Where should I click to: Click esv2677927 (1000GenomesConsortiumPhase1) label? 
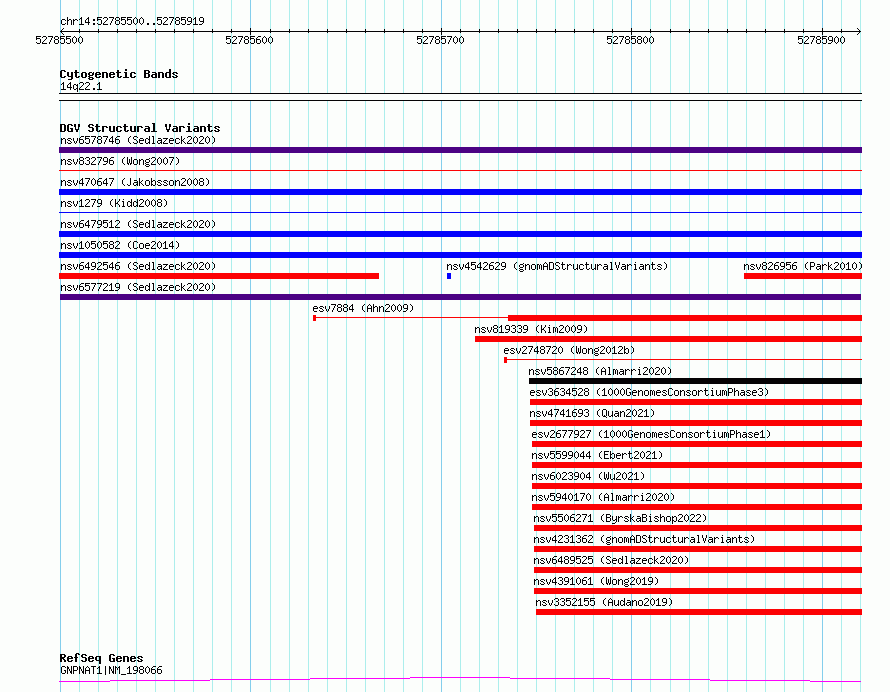click(652, 434)
